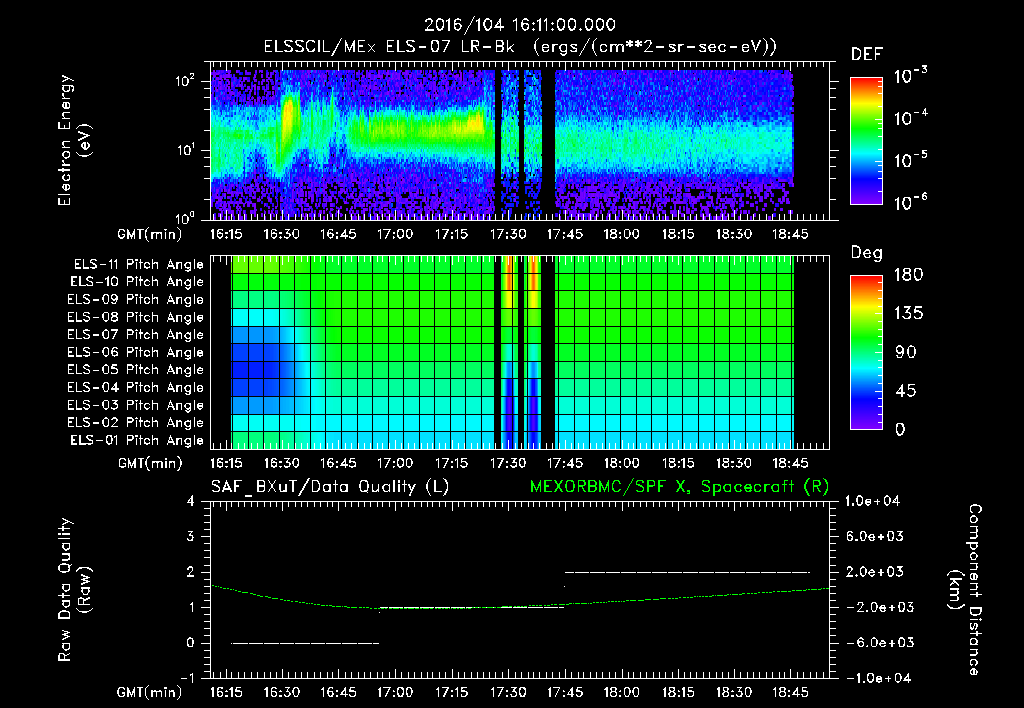
Task: Click SAF_BXuT/Data Quality (L) legend title
Action: coord(330,487)
